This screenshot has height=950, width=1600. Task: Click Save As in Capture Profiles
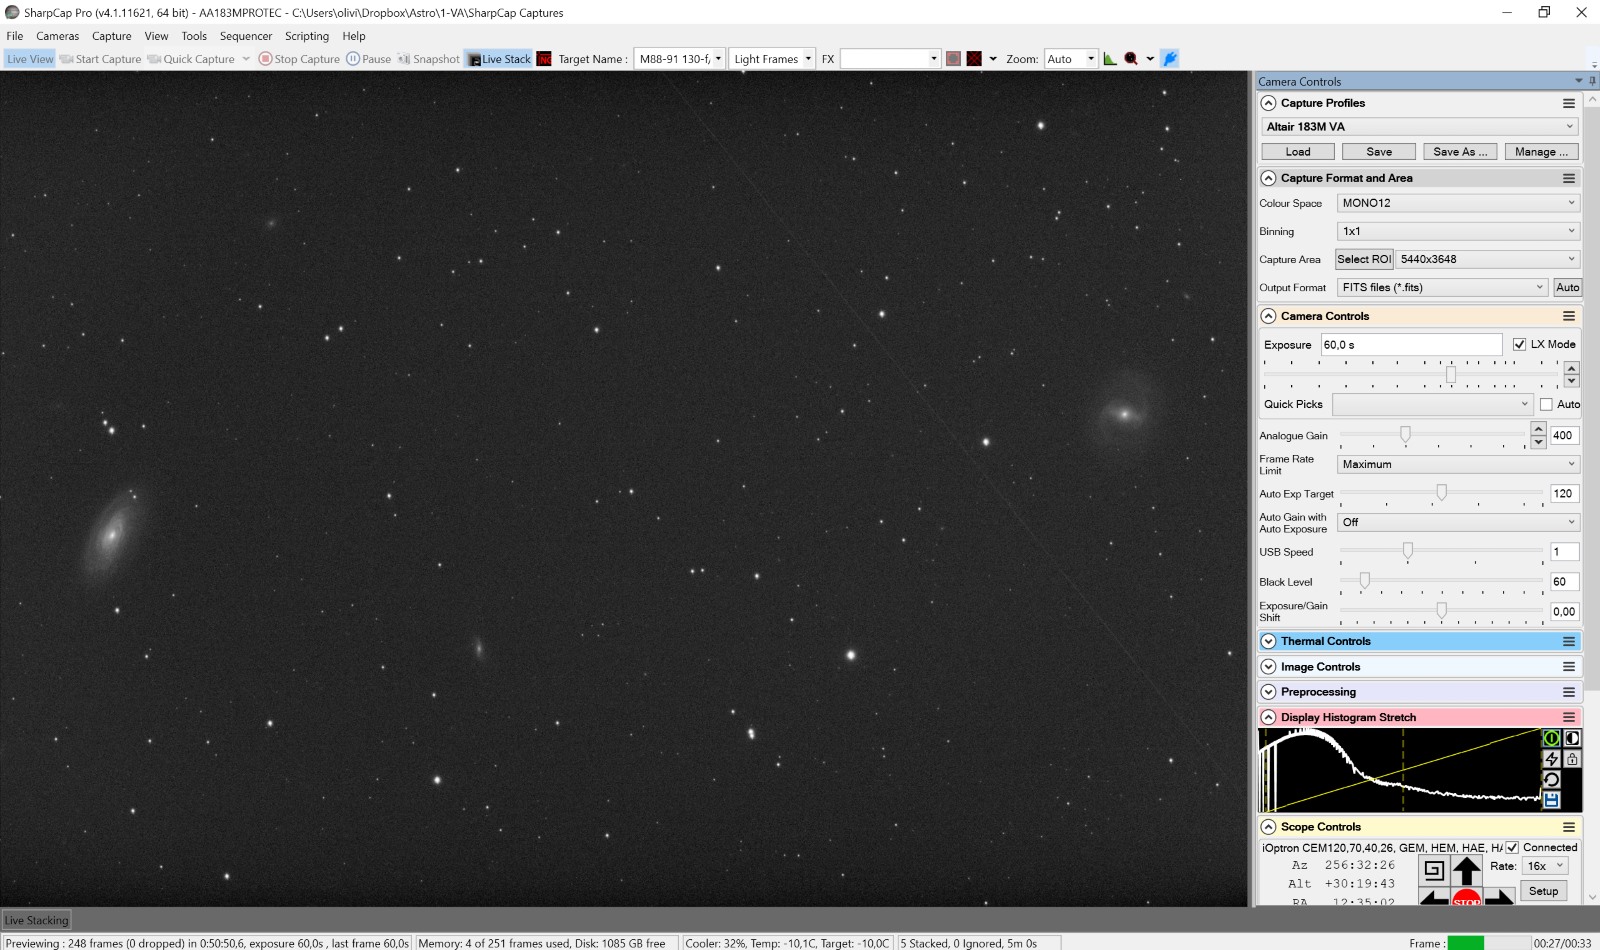(1460, 152)
